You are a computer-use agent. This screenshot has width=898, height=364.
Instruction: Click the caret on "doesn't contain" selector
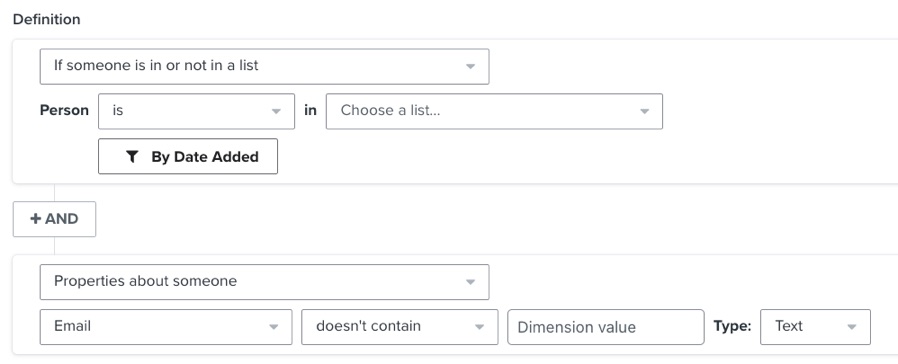click(479, 327)
